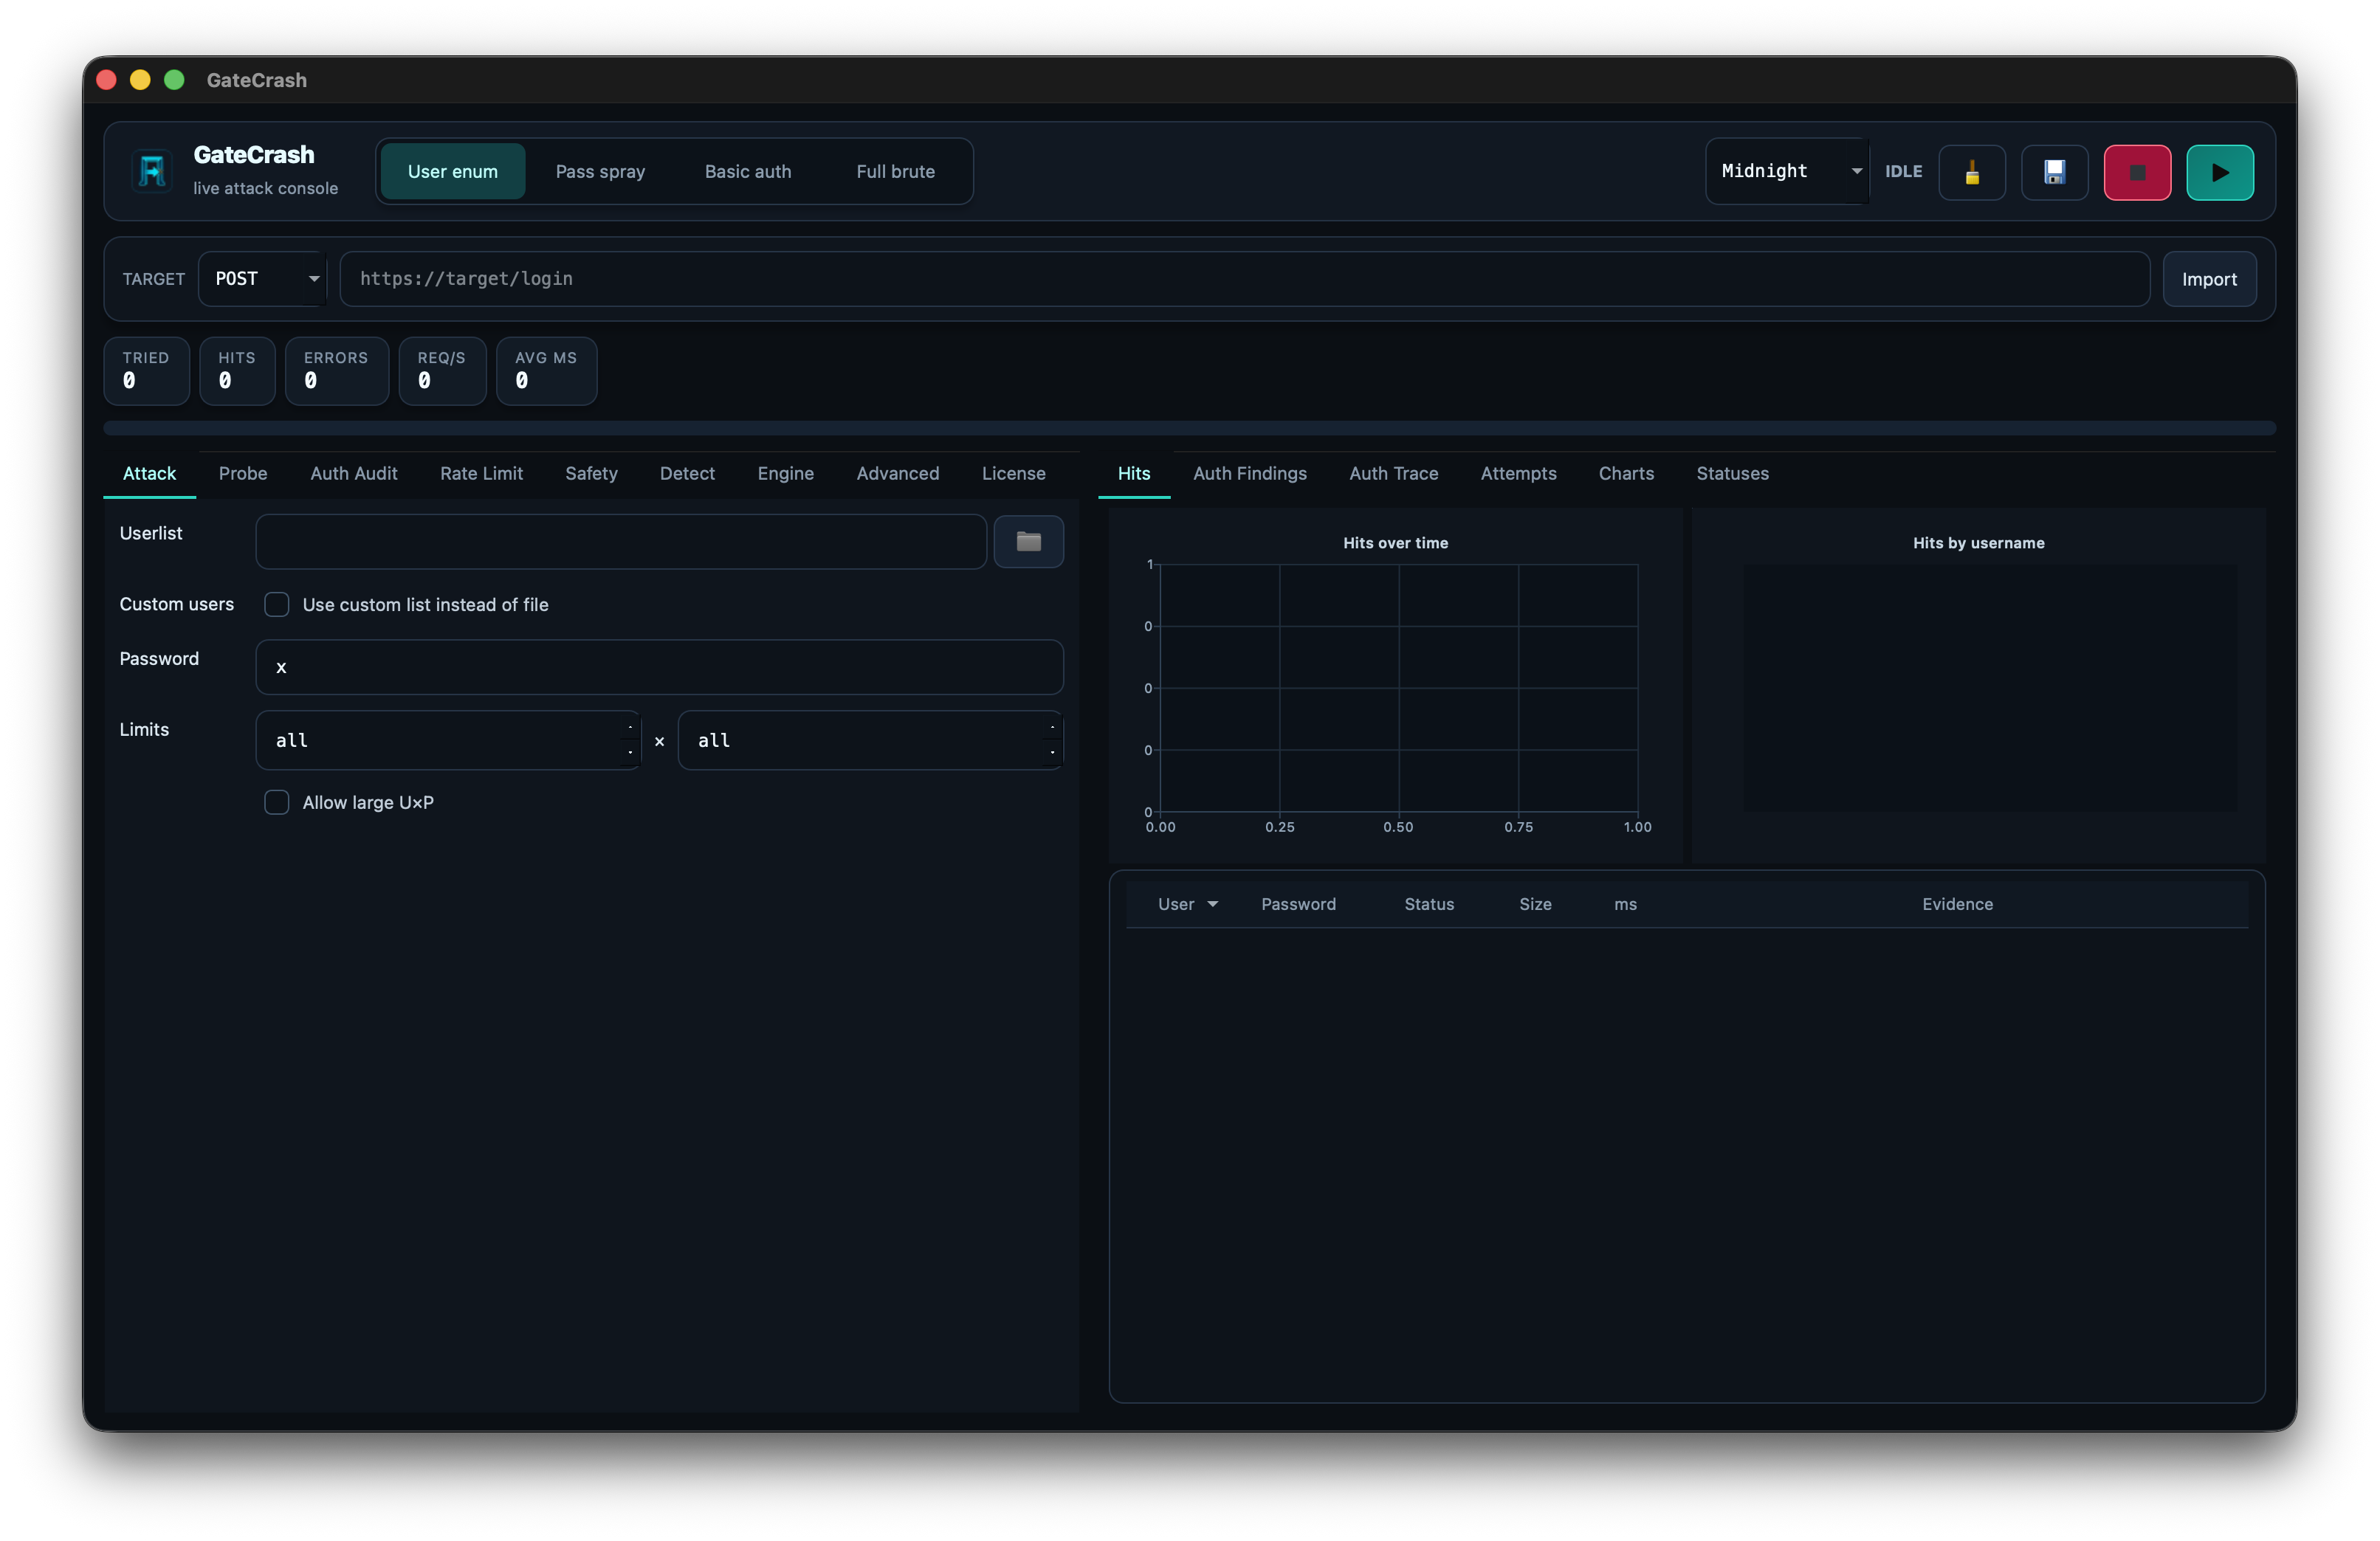The width and height of the screenshot is (2380, 1541).
Task: Click the ms column header
Action: 1625,904
